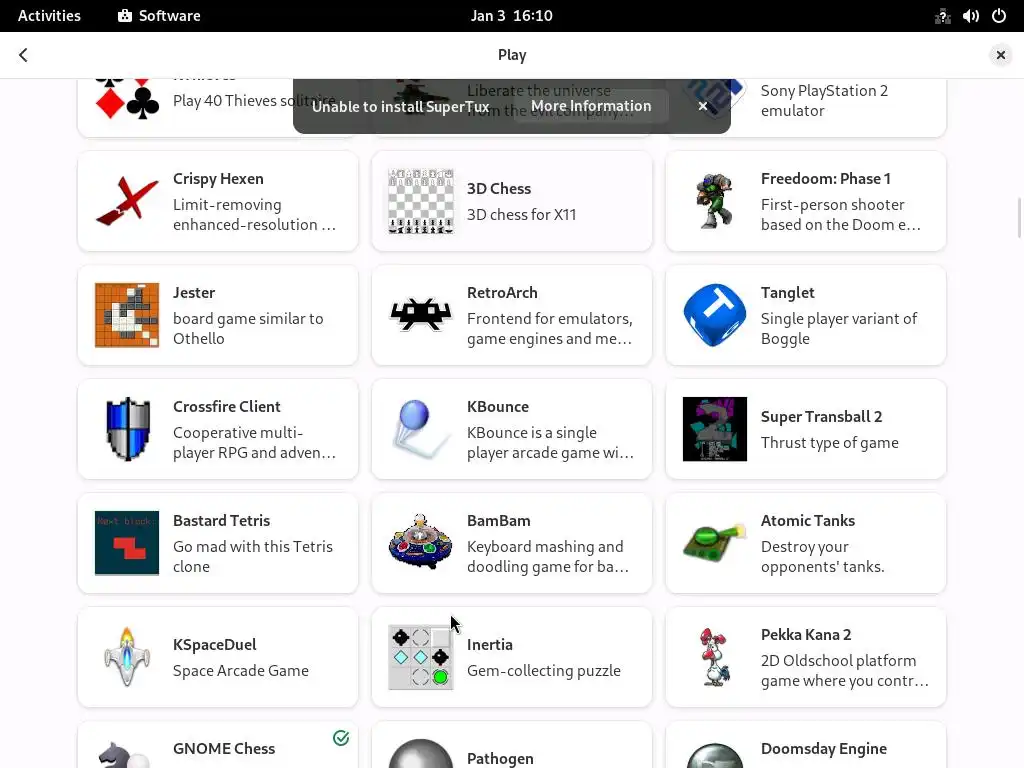Open the Pathogen title text
Image resolution: width=1024 pixels, height=768 pixels.
click(500, 759)
